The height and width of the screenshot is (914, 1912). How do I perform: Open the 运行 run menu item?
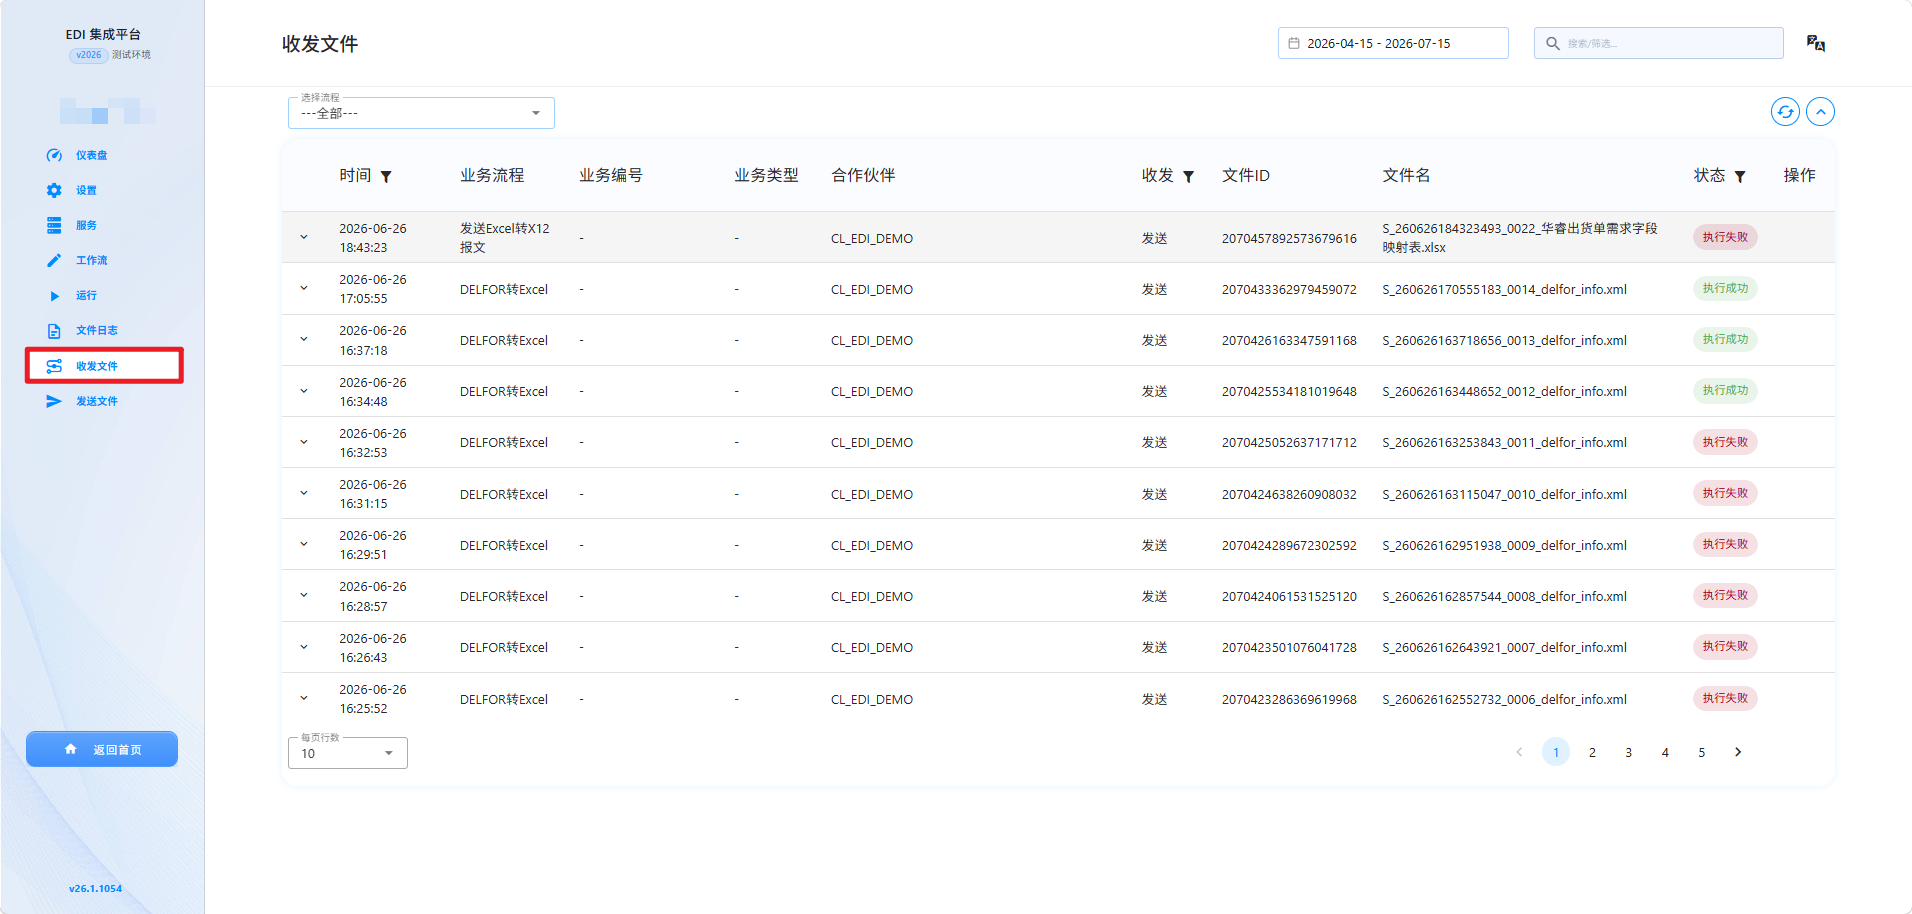click(x=87, y=295)
